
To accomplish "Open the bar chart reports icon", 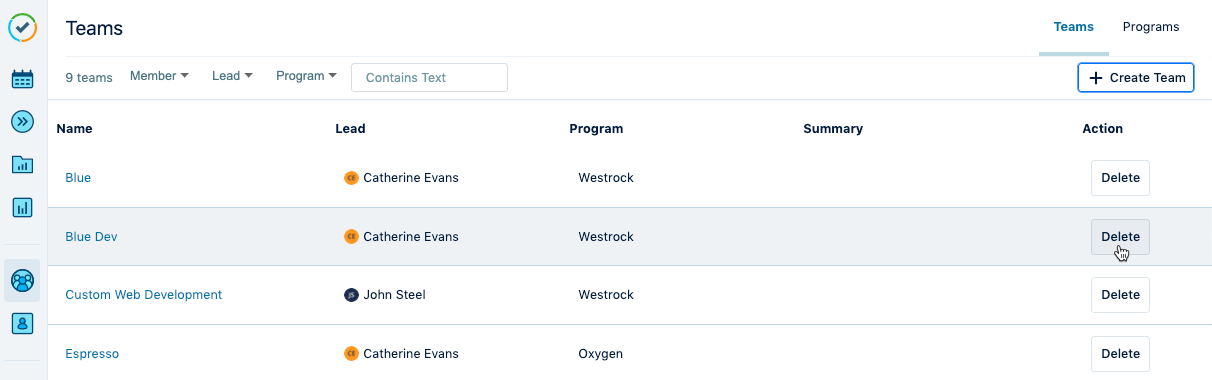I will tap(22, 207).
